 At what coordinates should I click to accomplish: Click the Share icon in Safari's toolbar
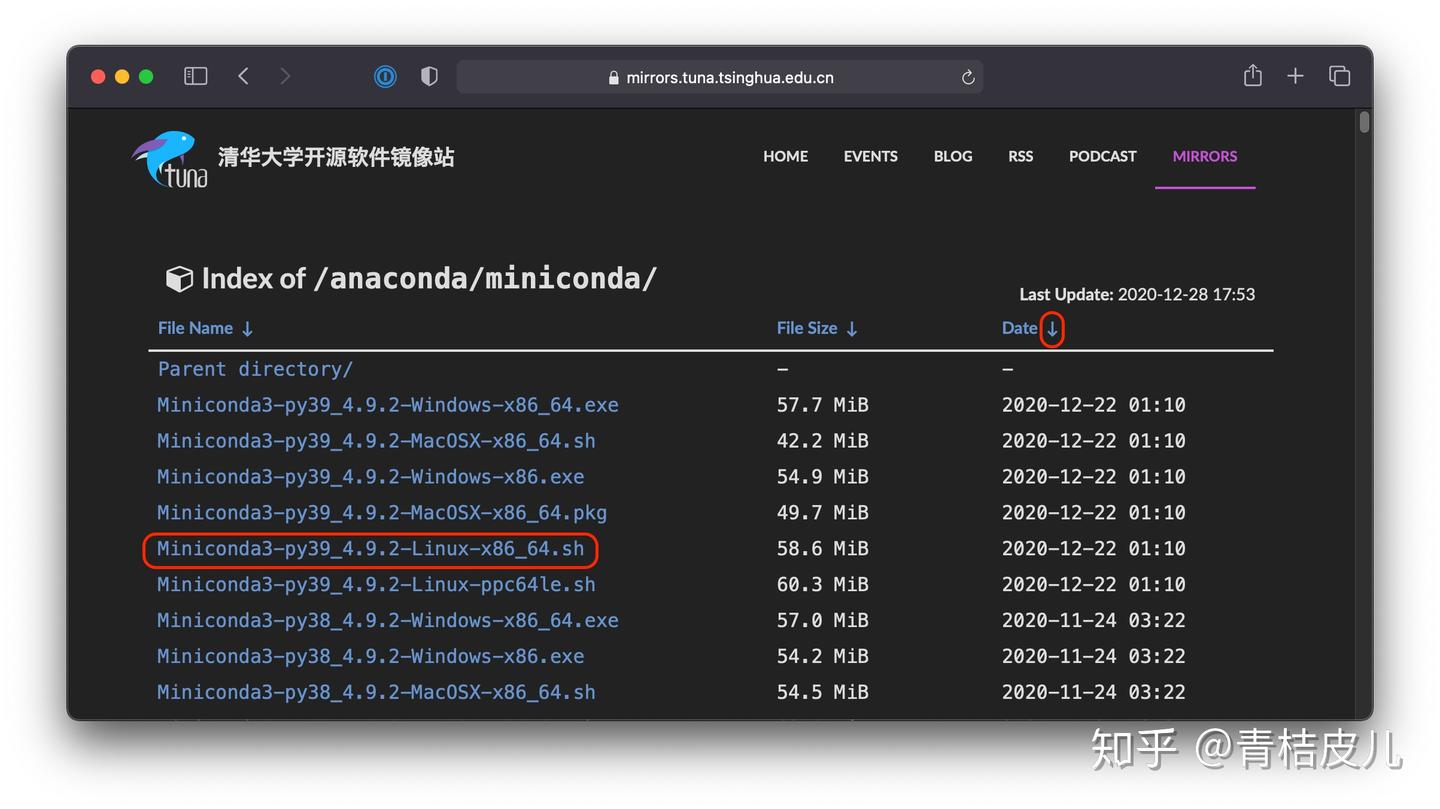[1252, 75]
